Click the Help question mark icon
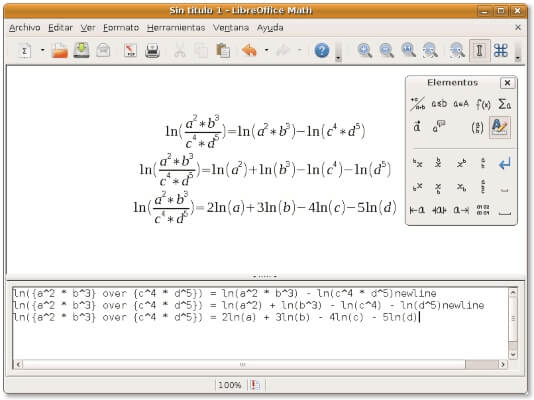Screen dimensions: 534x400 [x=321, y=51]
